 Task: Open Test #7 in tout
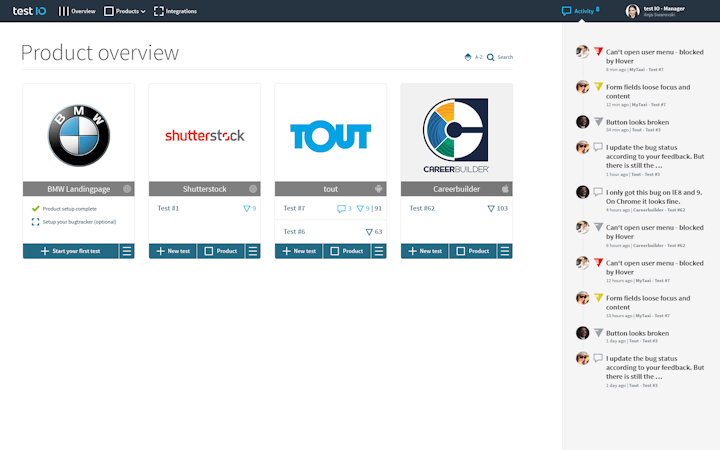pos(294,208)
